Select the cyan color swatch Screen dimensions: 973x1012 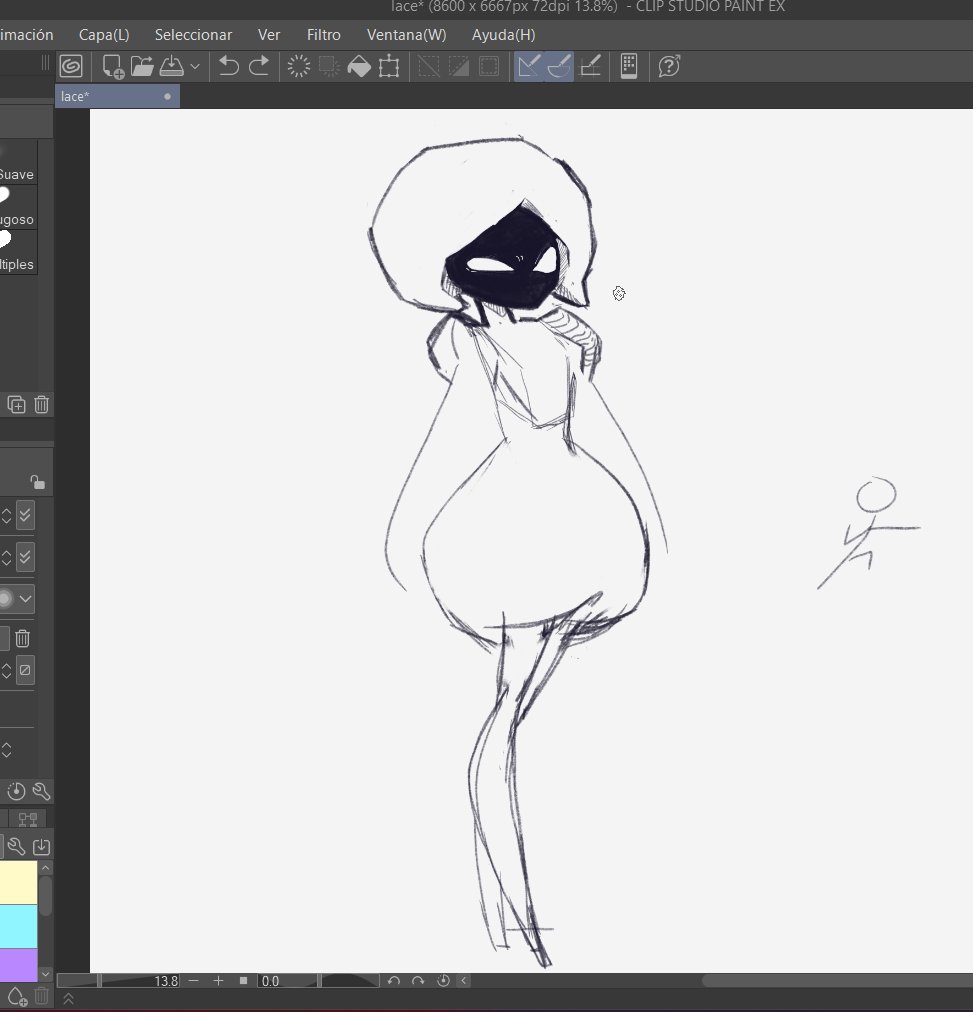tap(18, 927)
